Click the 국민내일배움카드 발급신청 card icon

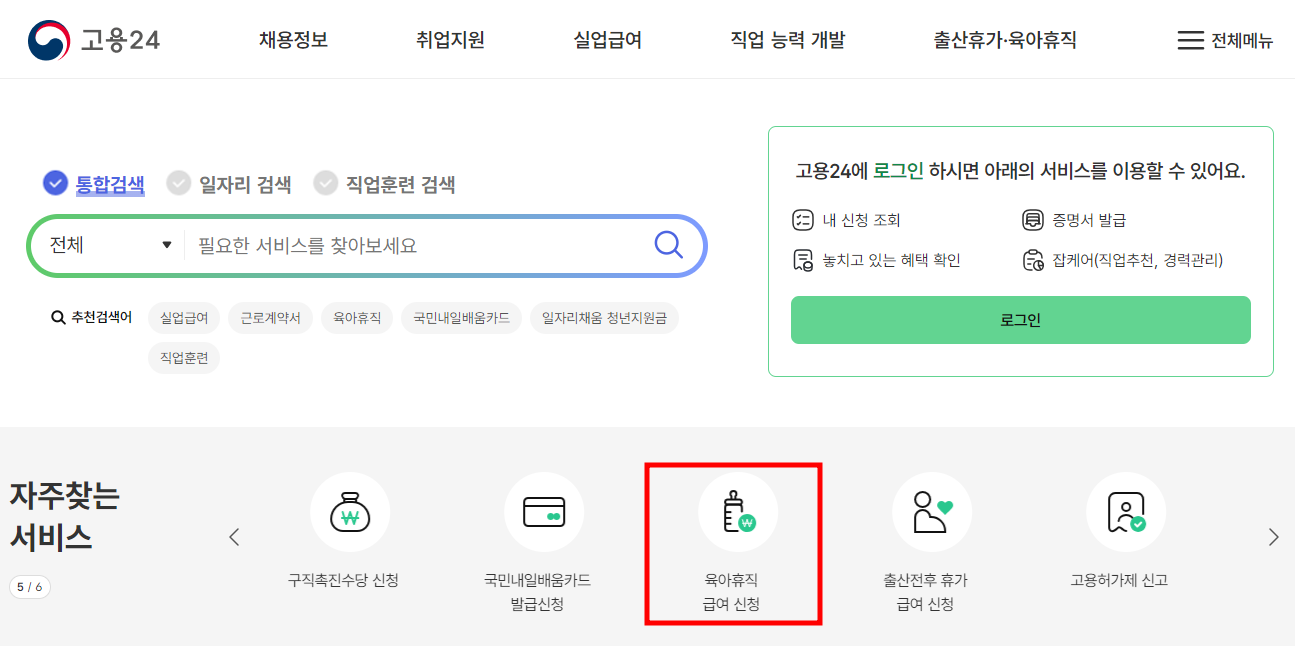544,512
